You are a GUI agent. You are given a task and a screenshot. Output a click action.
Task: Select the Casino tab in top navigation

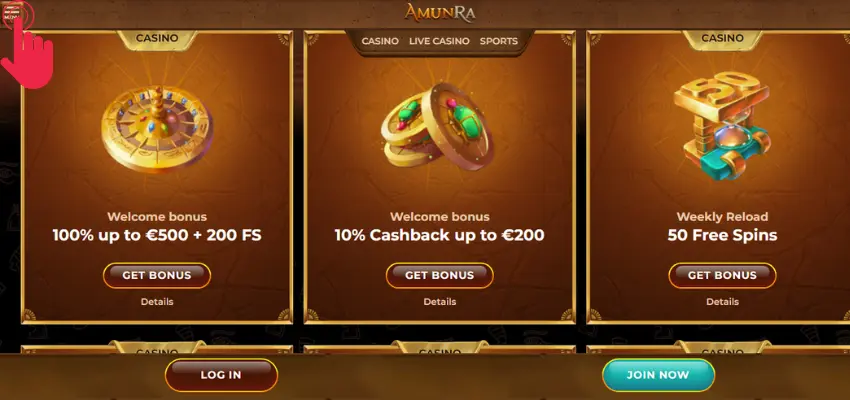coord(380,41)
